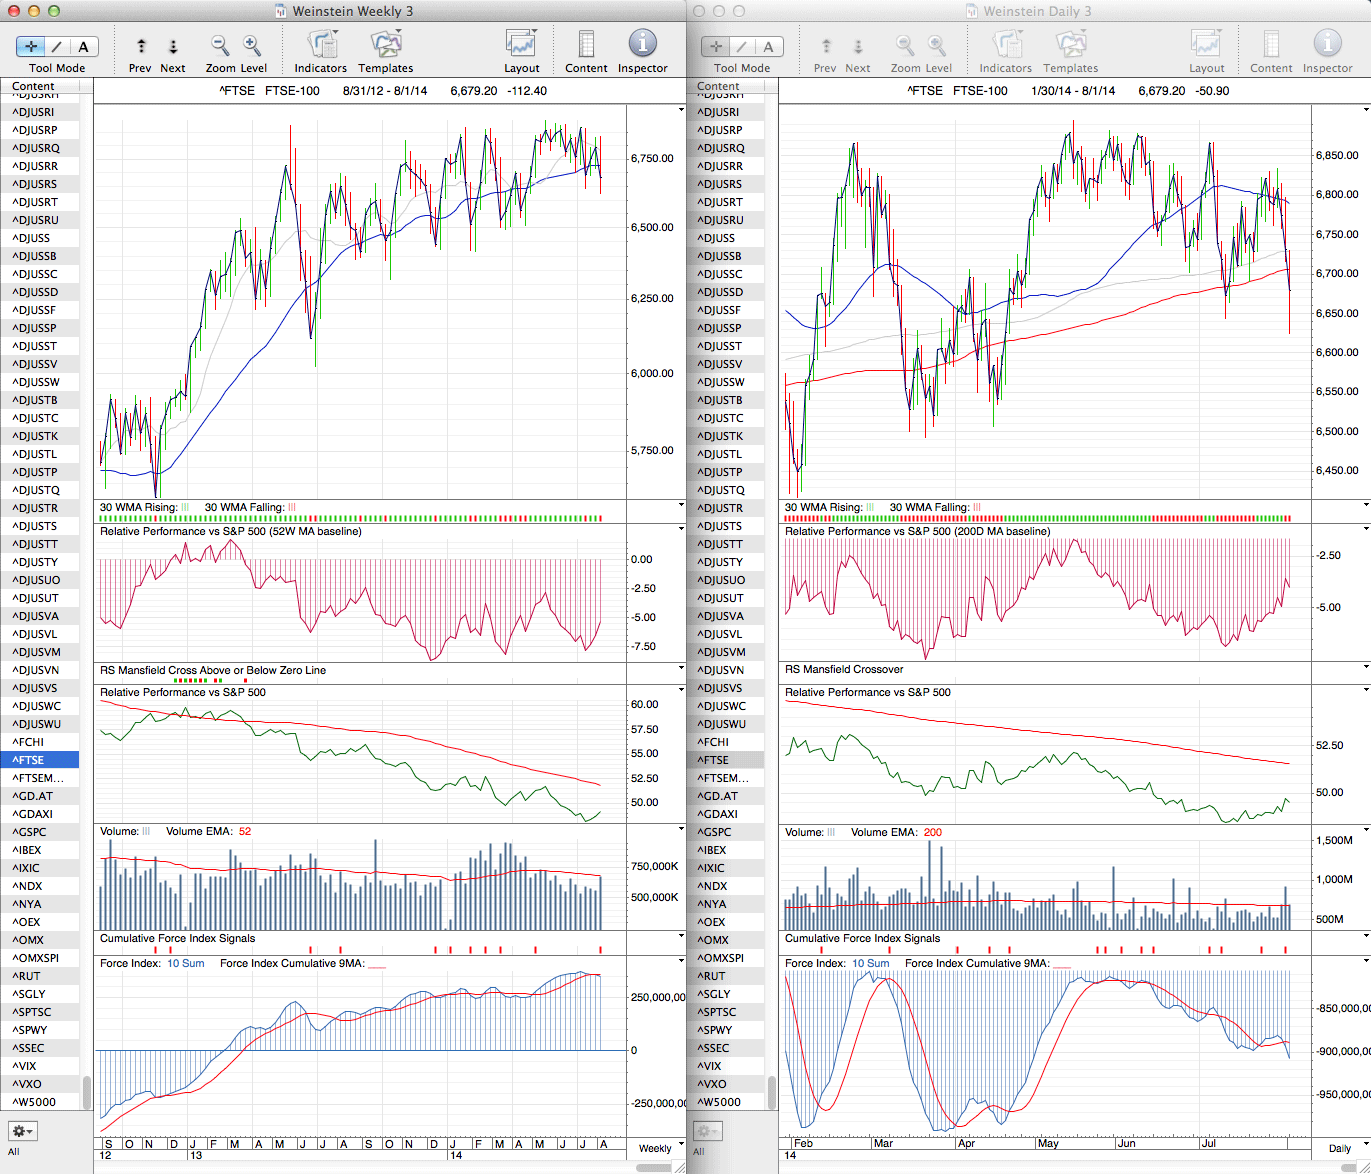Image resolution: width=1371 pixels, height=1174 pixels.
Task: Toggle the Inspector panel in Weekly window
Action: (642, 46)
